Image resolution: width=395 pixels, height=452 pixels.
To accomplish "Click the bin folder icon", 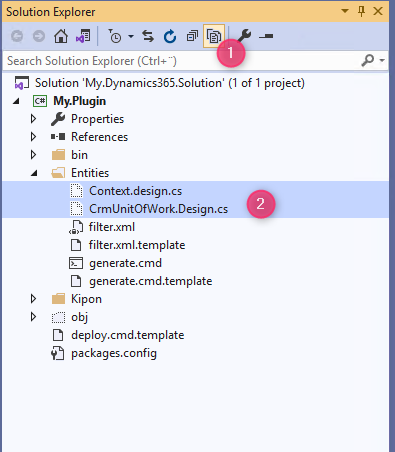I will click(x=58, y=155).
